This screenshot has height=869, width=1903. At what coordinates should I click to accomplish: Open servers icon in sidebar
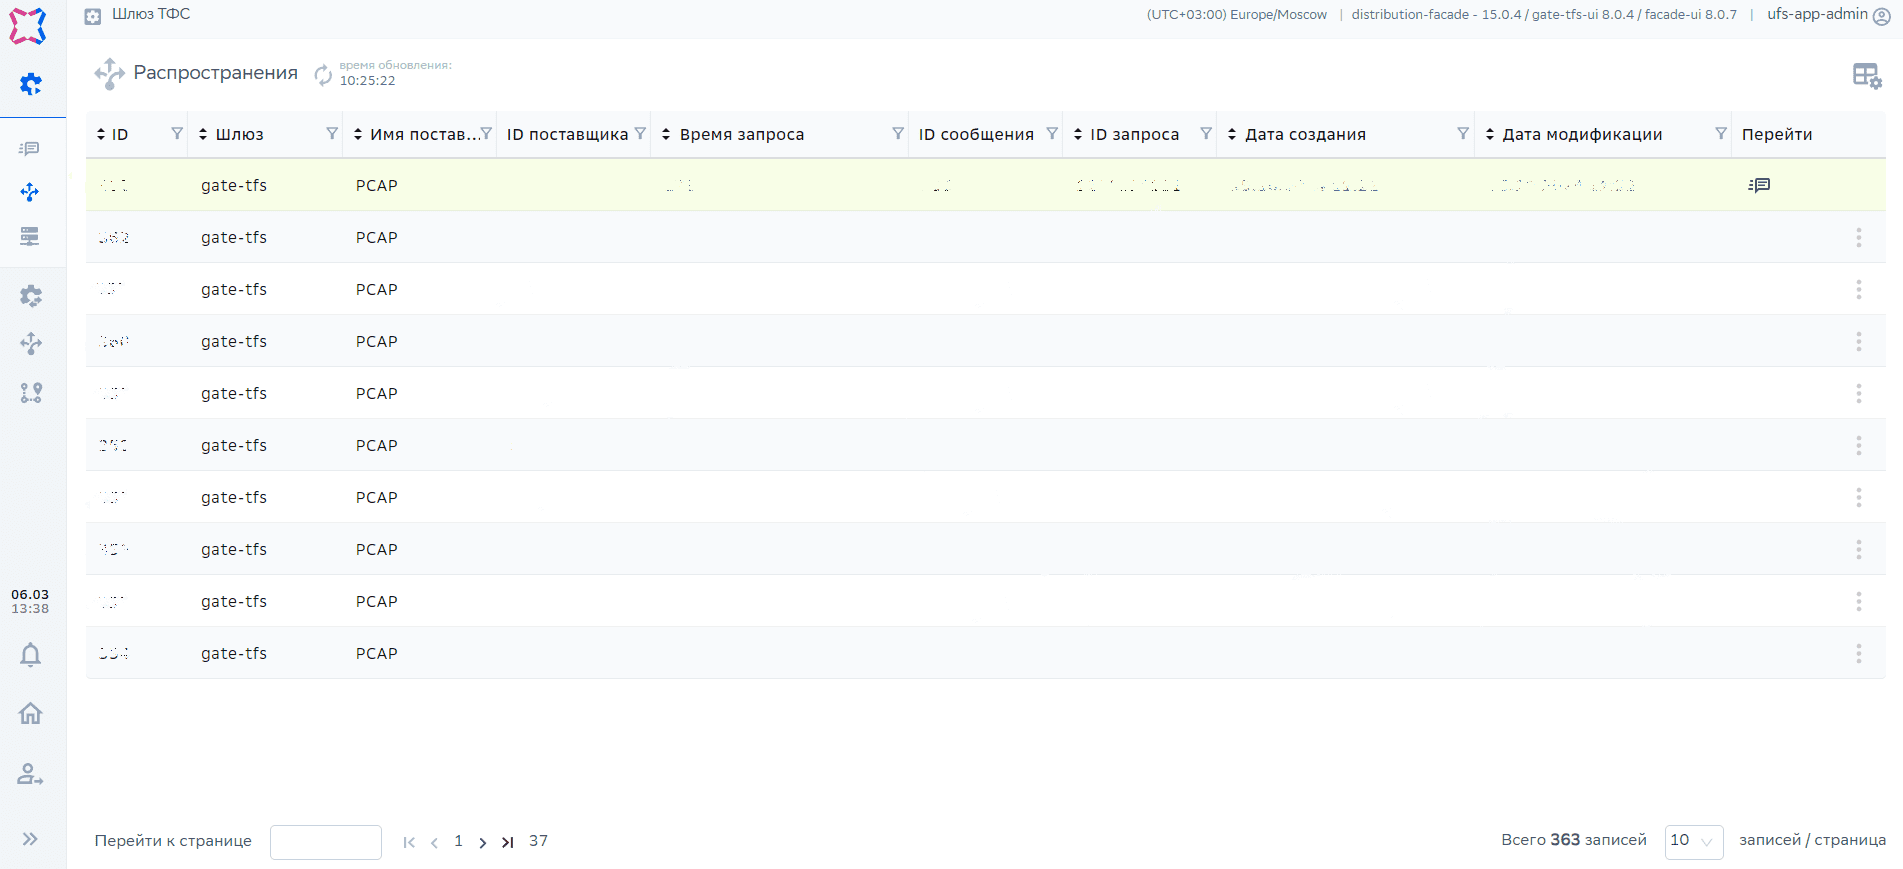30,237
